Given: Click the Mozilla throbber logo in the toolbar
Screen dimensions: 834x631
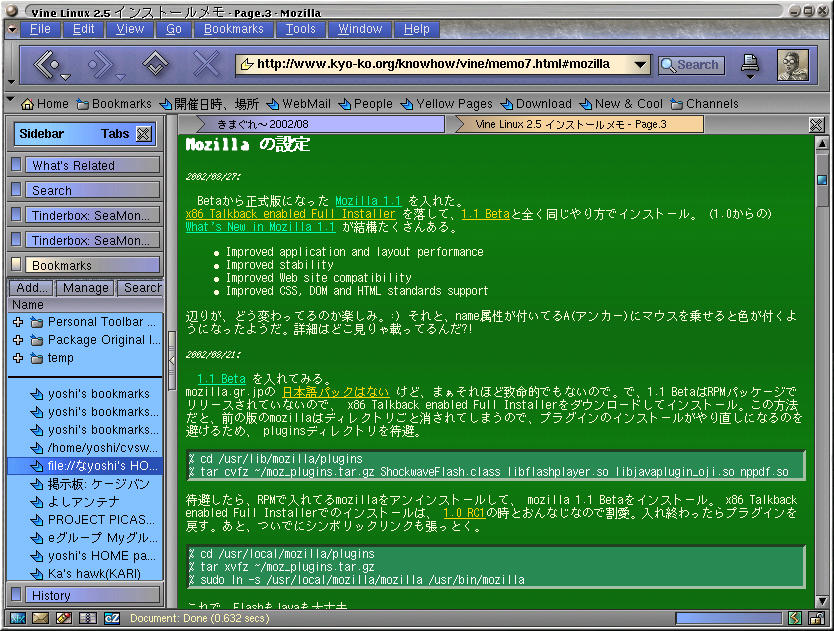Looking at the screenshot, I should tap(793, 65).
